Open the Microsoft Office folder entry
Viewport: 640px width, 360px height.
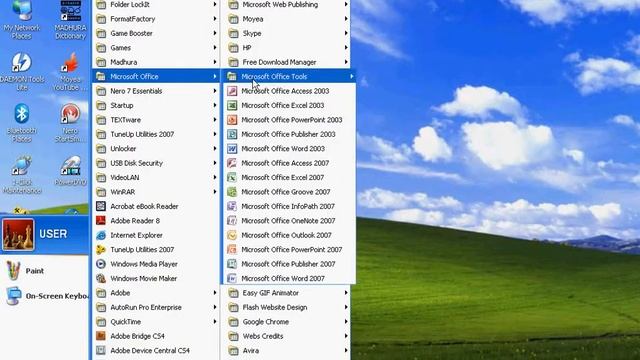click(x=156, y=76)
